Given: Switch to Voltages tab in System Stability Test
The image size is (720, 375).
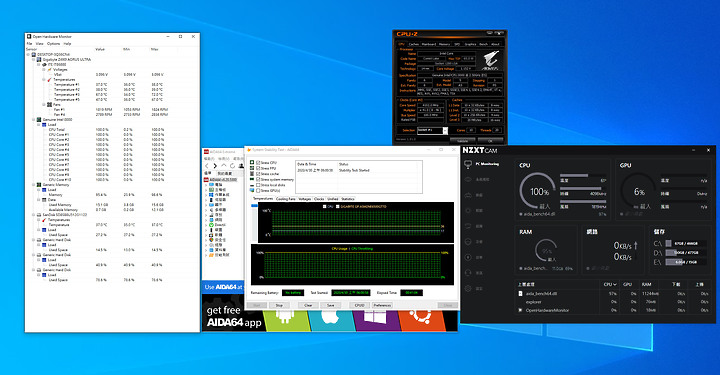Looking at the screenshot, I should pos(305,199).
